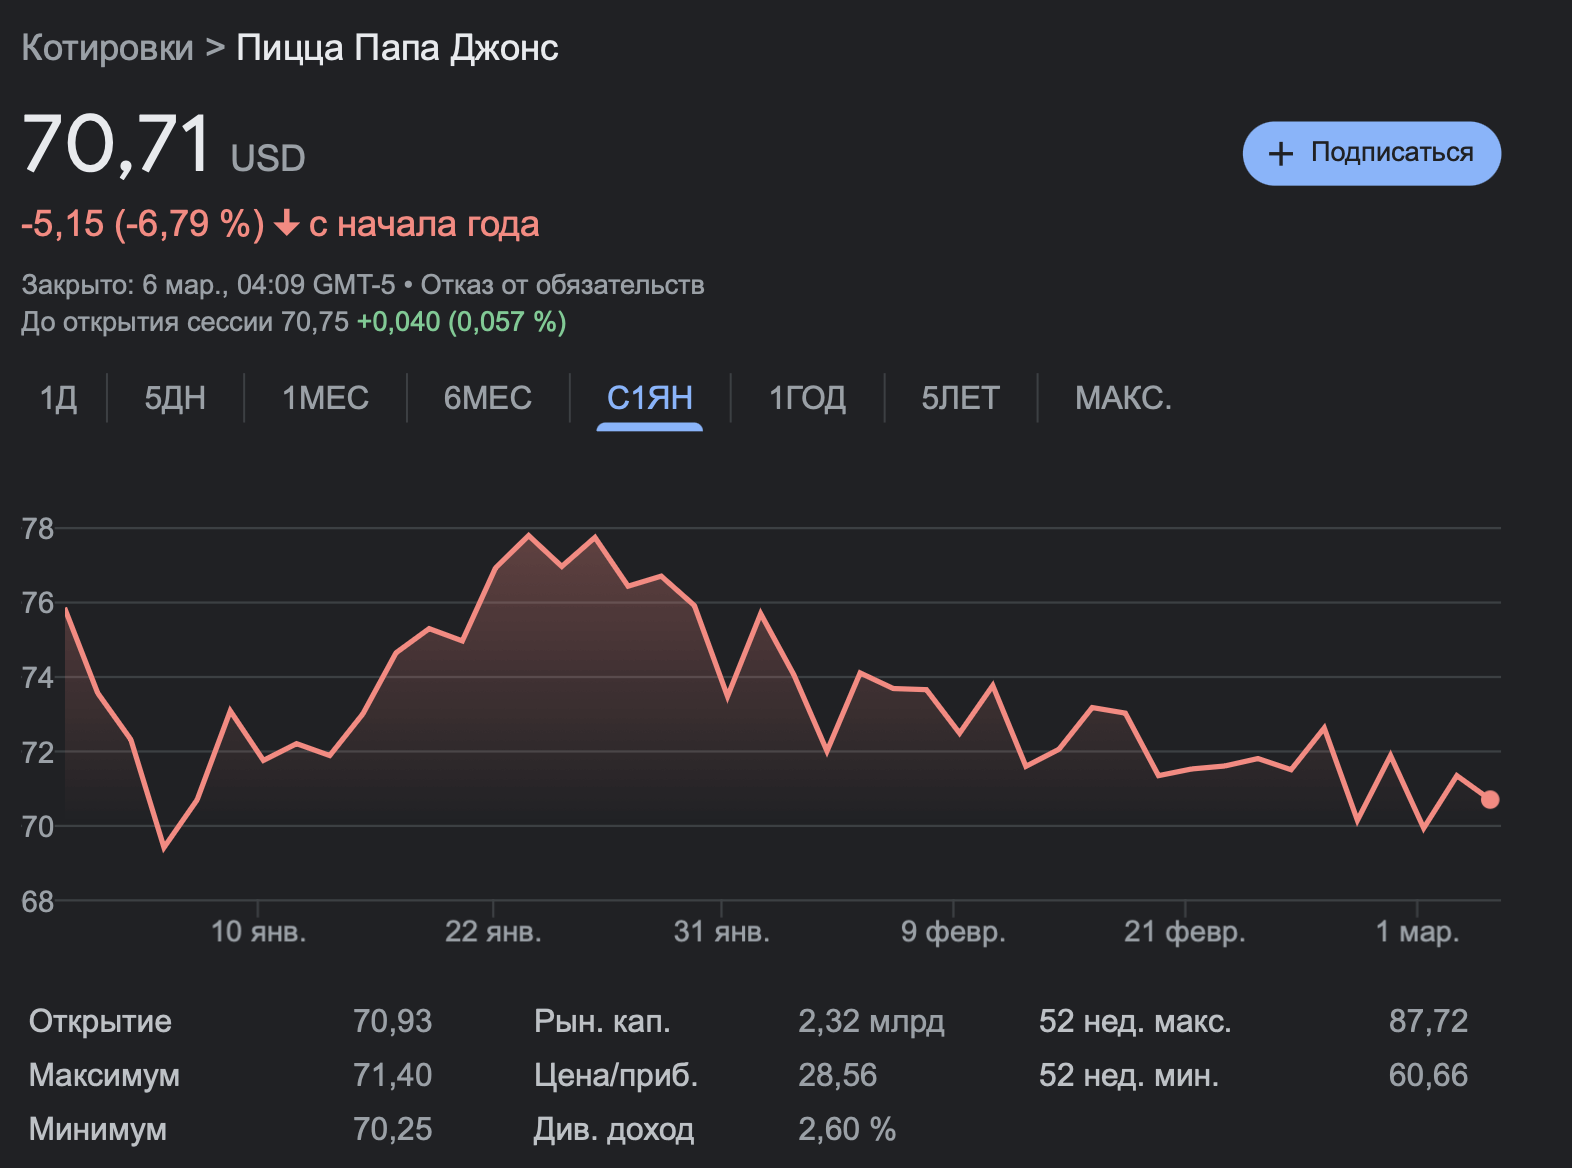Select the МАКС. chart range
Viewport: 1572px width, 1168px height.
(x=1123, y=398)
